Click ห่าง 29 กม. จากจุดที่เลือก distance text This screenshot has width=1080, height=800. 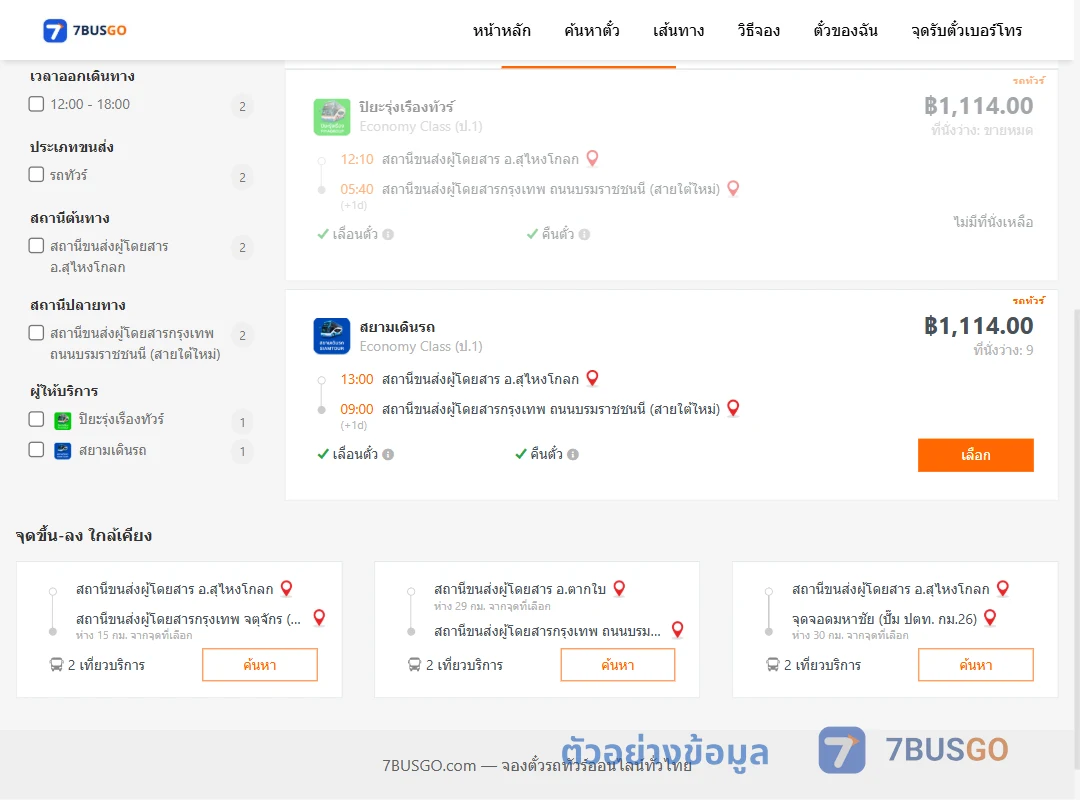coord(492,606)
